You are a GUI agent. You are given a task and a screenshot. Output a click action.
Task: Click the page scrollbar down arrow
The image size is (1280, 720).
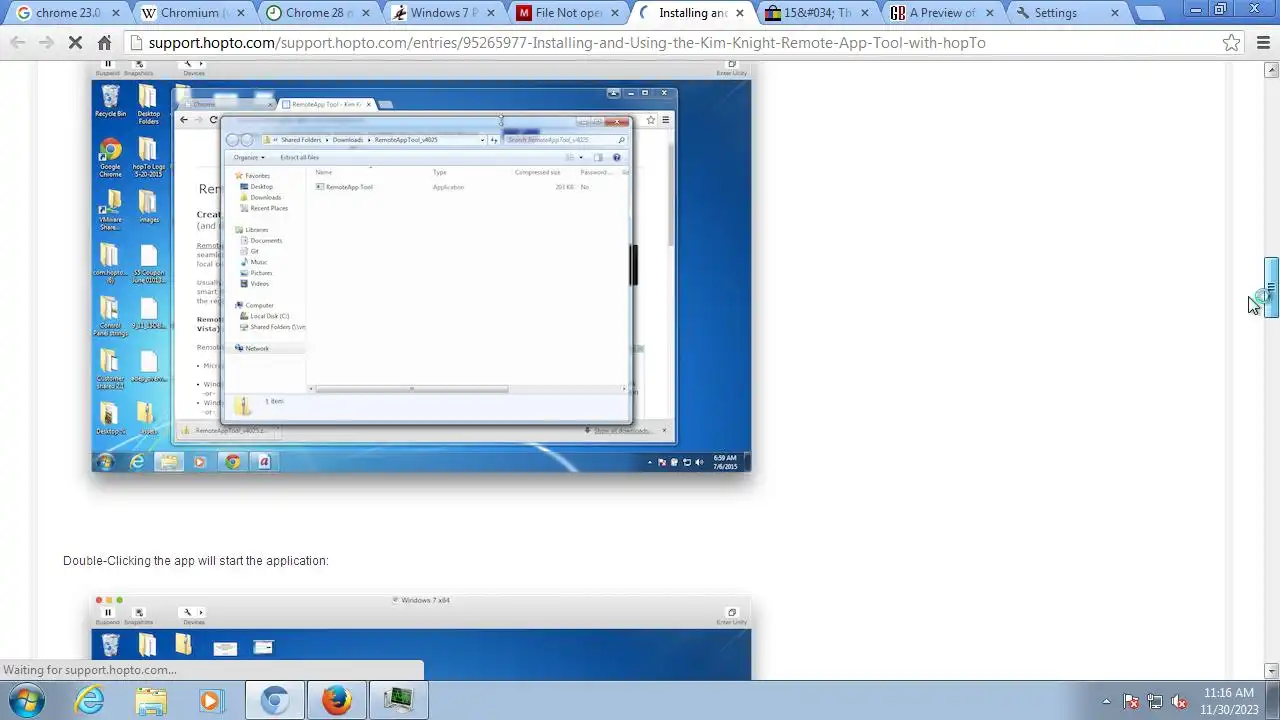1271,671
